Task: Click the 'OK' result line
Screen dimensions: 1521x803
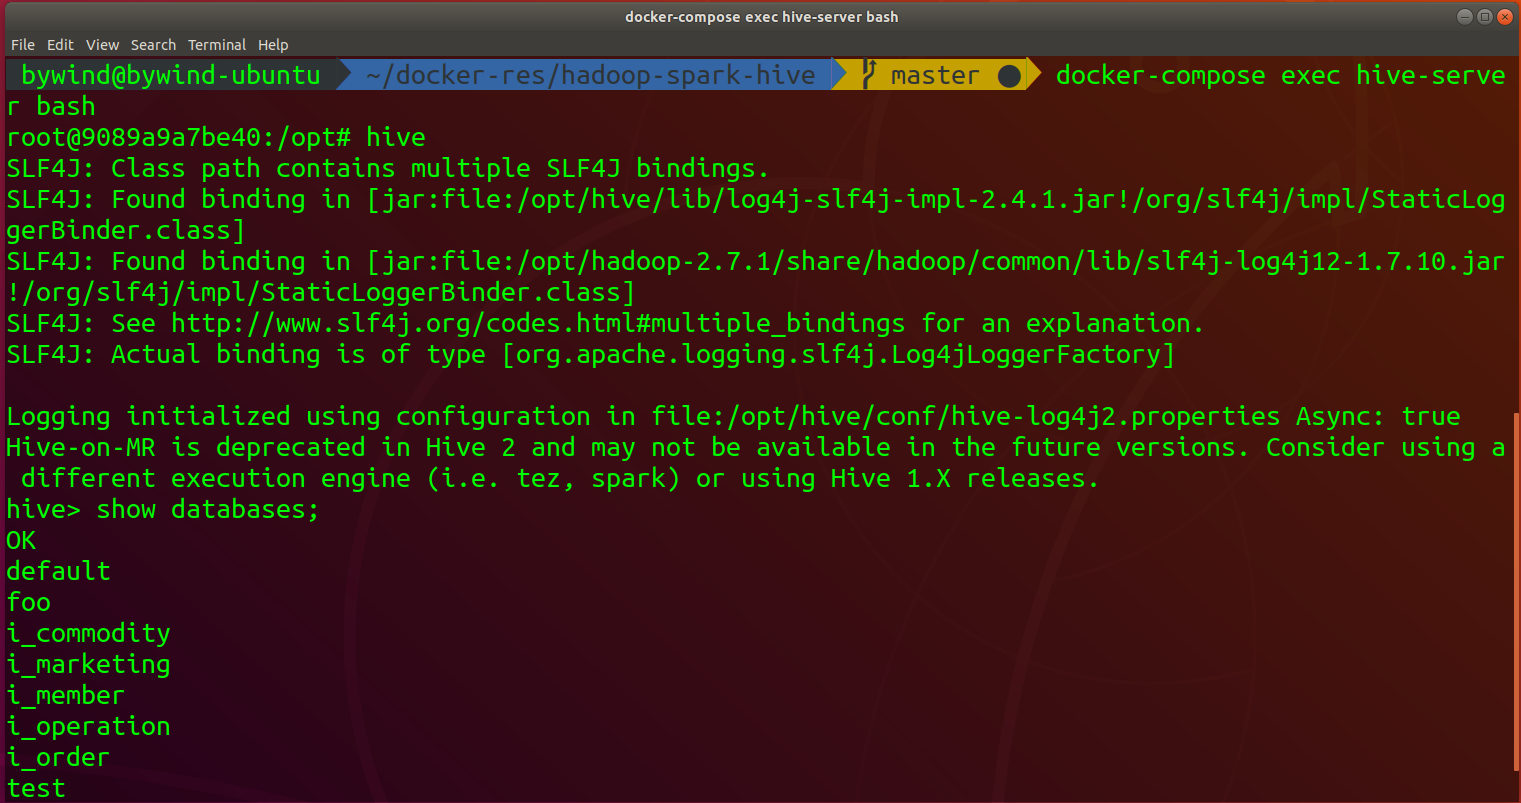Action: coord(21,540)
